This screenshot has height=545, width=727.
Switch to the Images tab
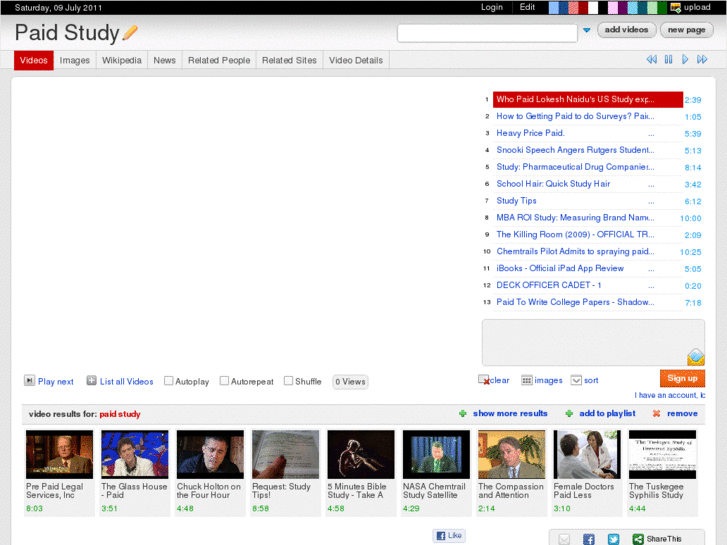pos(75,60)
